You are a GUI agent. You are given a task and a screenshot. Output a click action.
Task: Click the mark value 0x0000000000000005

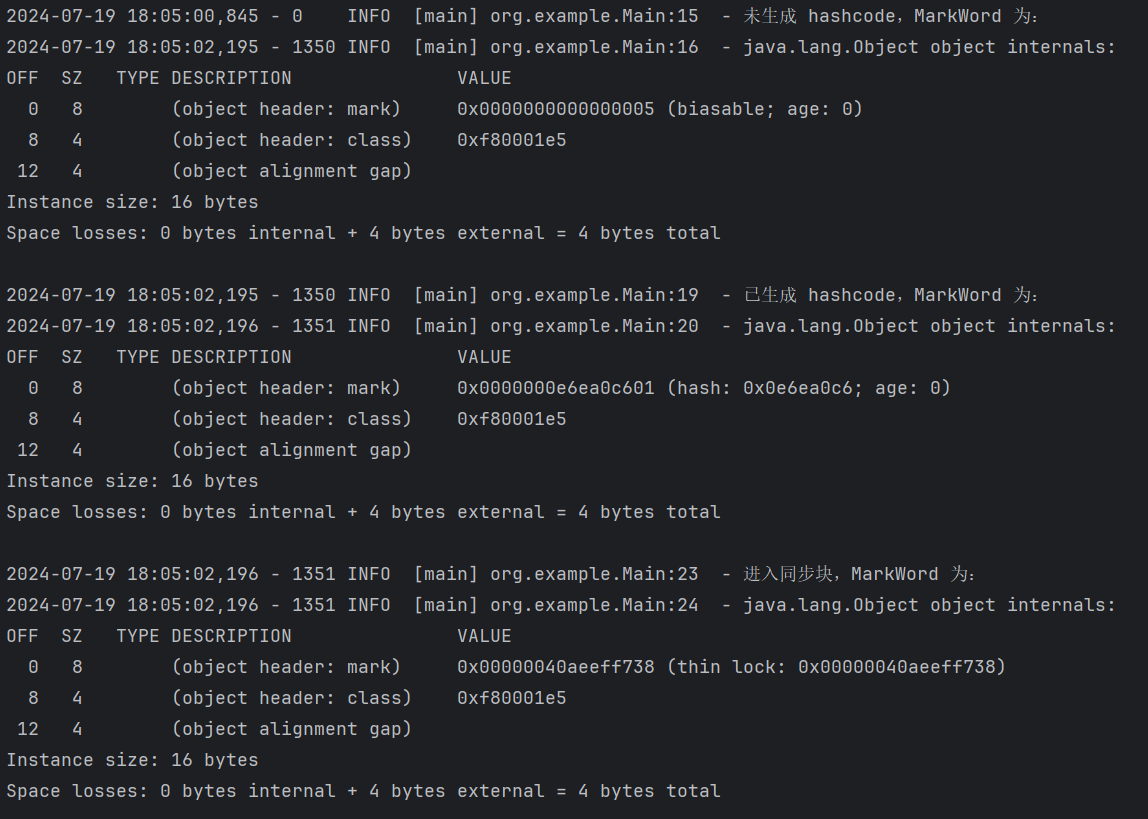(556, 109)
